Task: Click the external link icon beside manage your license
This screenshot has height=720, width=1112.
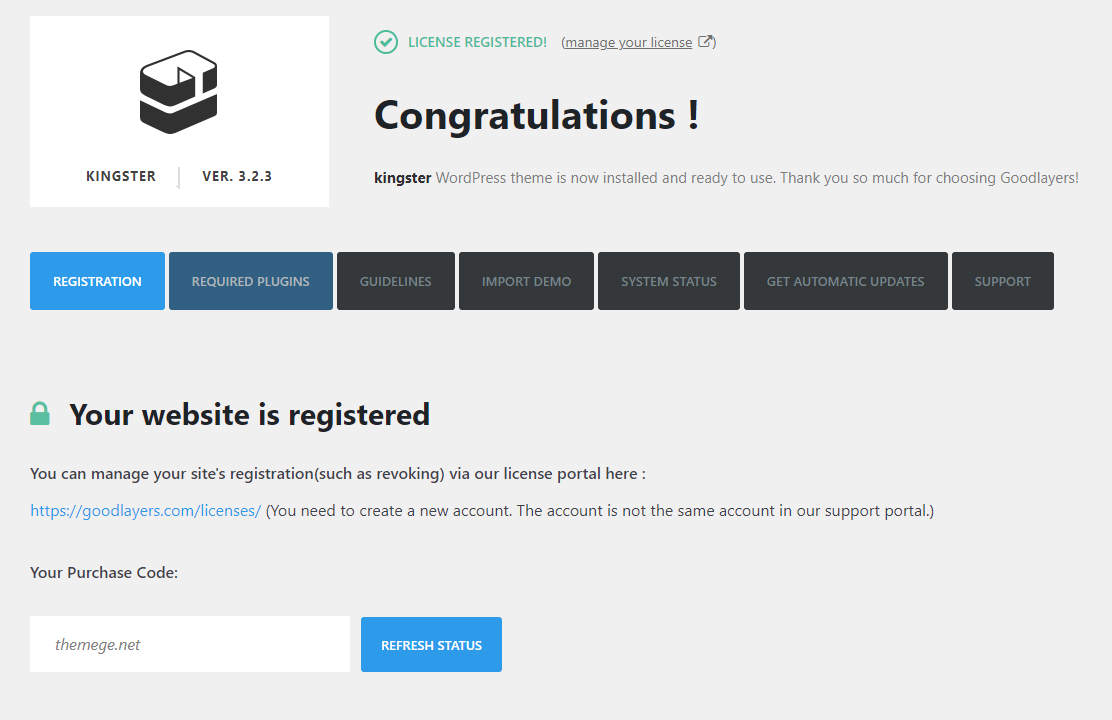Action: click(x=705, y=41)
